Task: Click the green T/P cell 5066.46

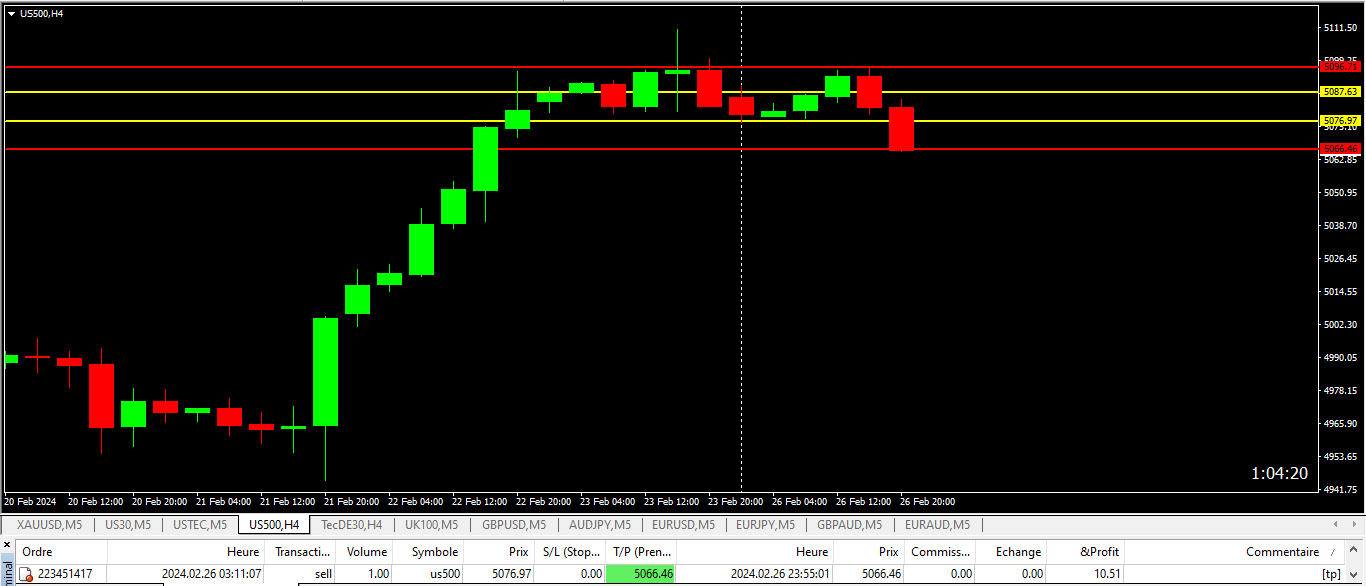Action: (640, 574)
